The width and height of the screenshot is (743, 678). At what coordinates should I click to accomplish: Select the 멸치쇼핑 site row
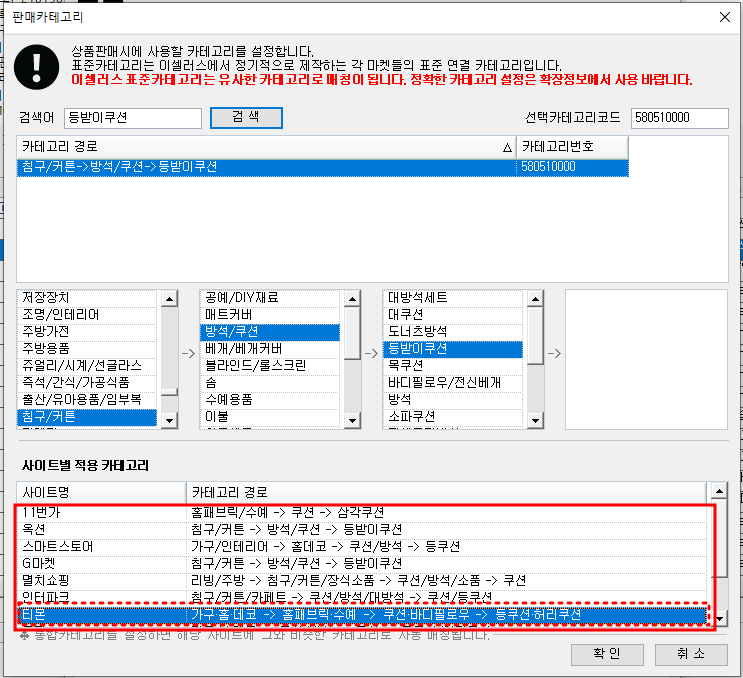(x=362, y=581)
